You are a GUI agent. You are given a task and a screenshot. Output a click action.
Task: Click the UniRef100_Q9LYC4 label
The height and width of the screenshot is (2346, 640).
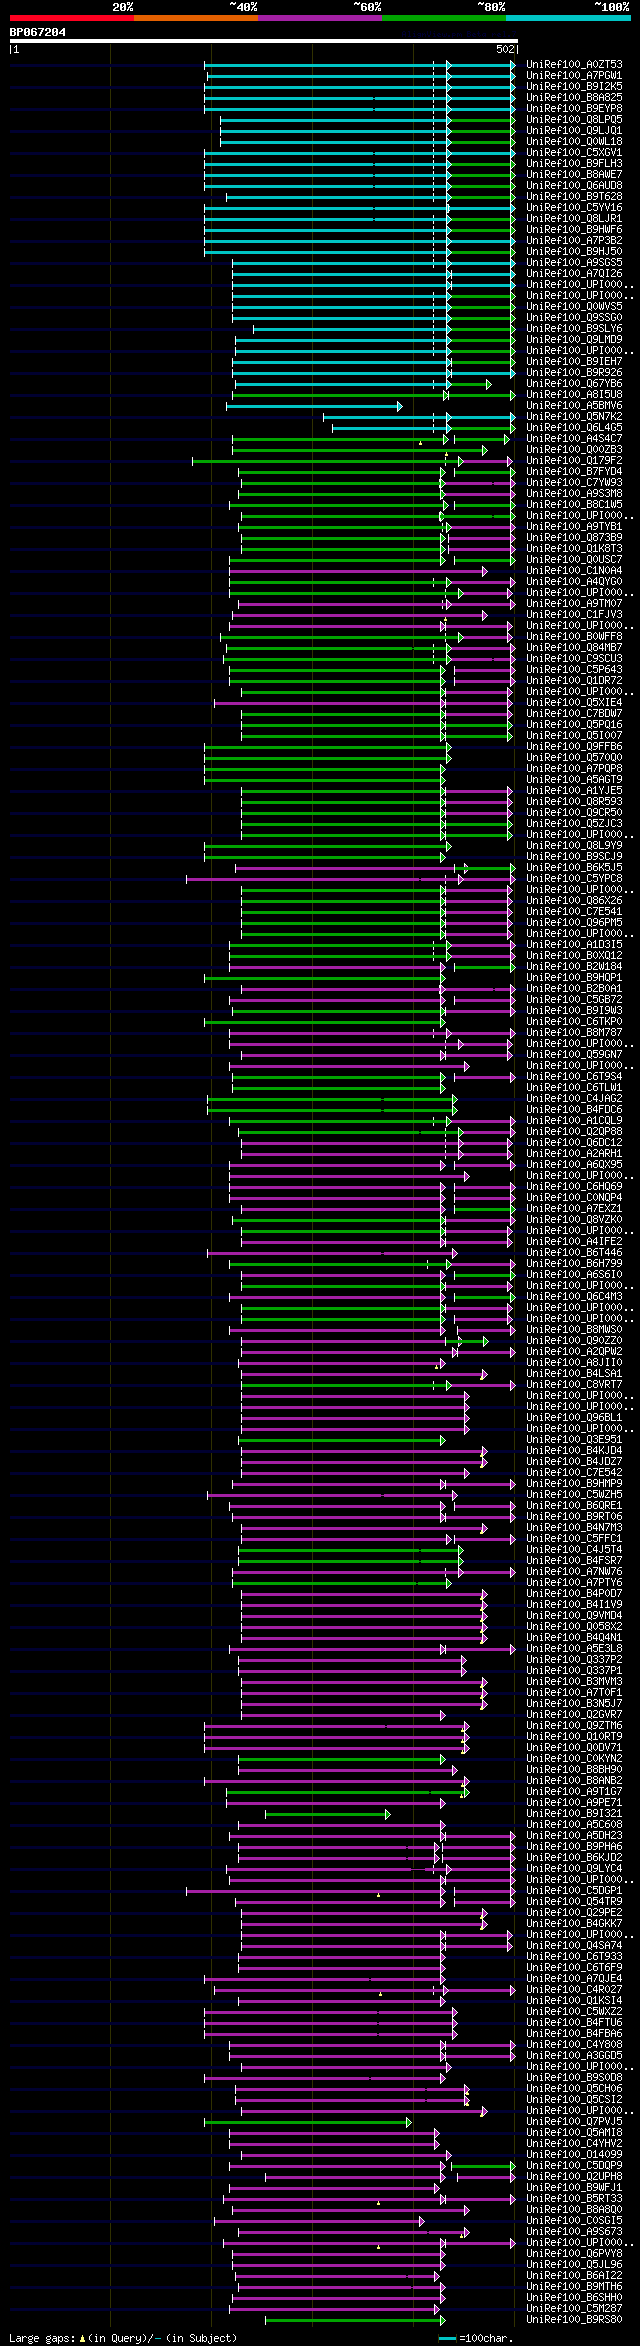[x=574, y=1868]
